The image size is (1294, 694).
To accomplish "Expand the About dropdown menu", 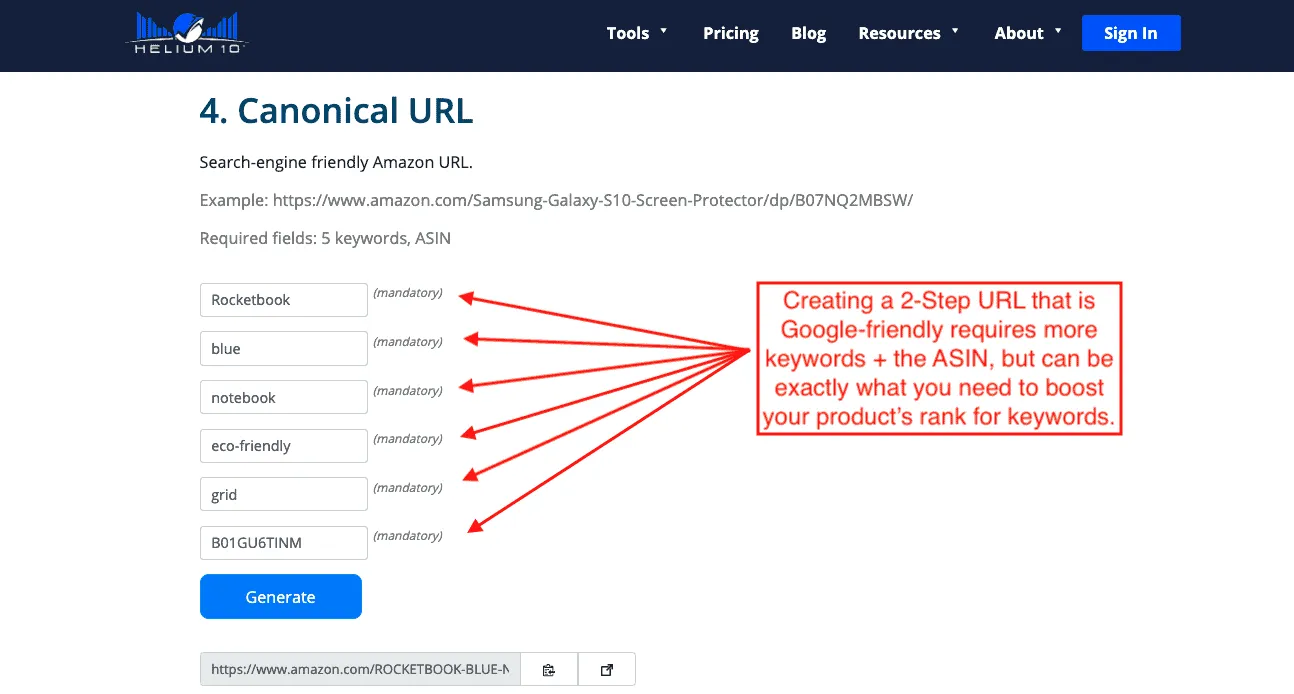I will click(1028, 33).
